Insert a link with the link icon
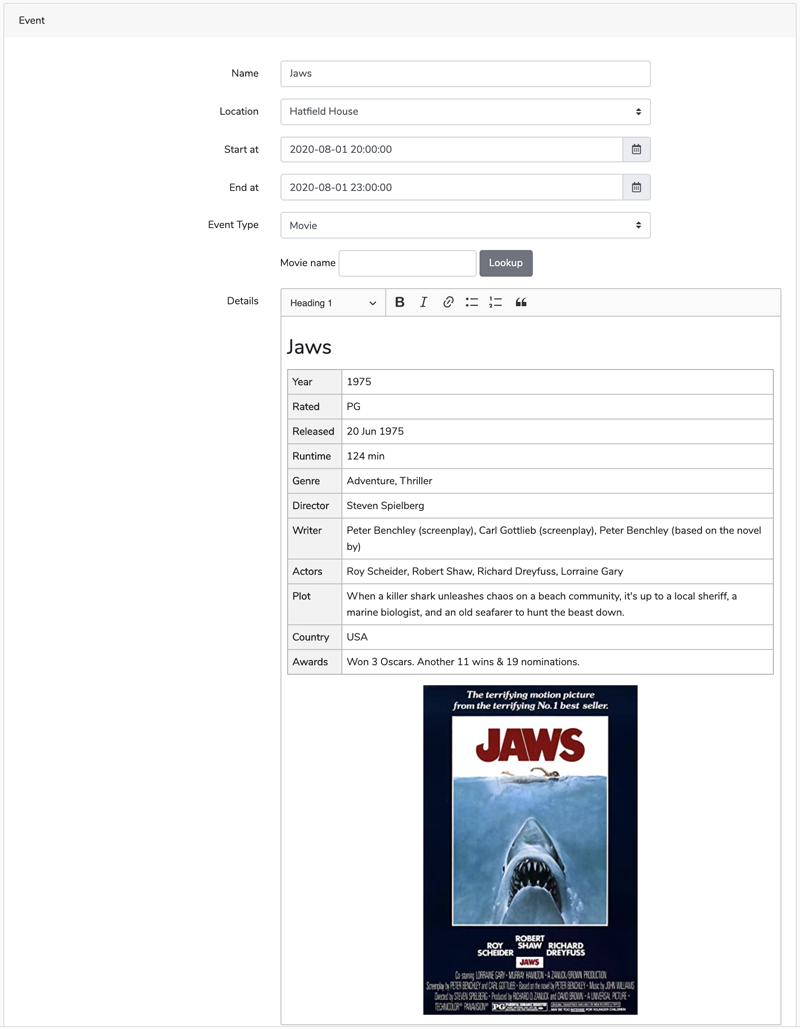This screenshot has height=1030, width=800. (x=448, y=302)
